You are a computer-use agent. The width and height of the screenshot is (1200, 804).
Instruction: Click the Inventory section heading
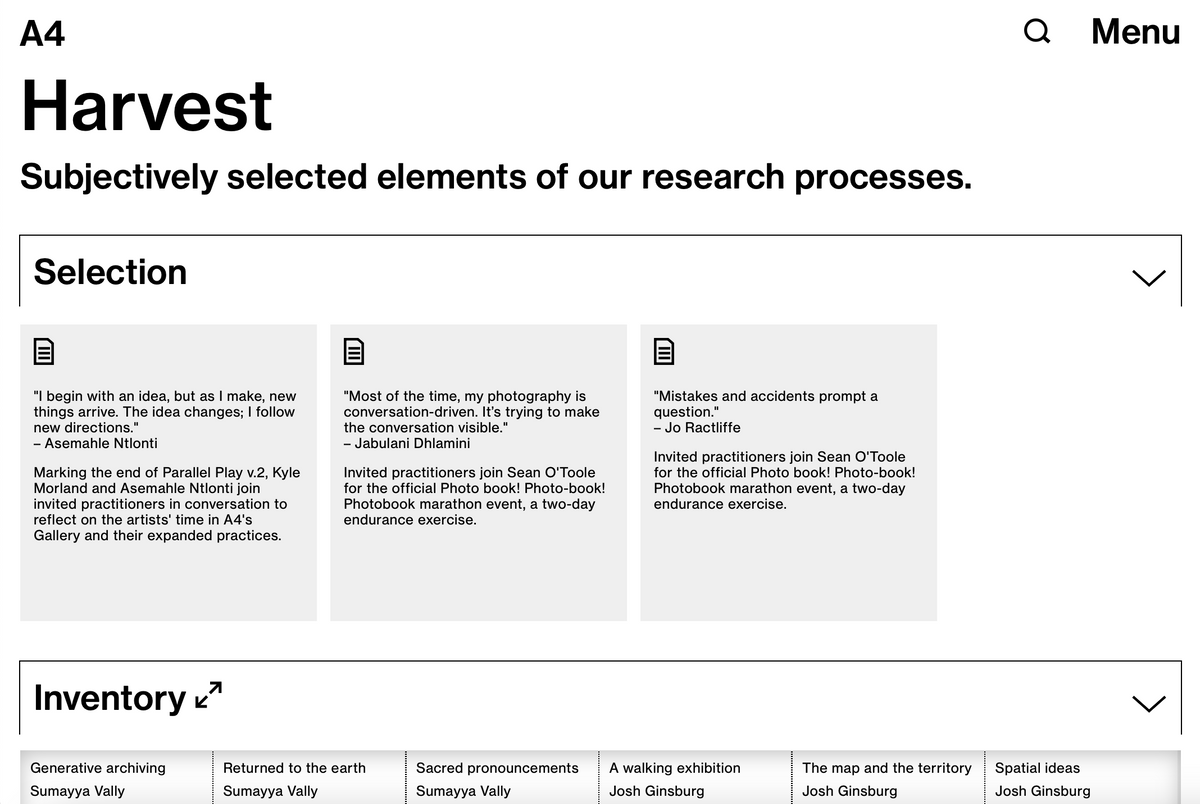[x=109, y=697]
